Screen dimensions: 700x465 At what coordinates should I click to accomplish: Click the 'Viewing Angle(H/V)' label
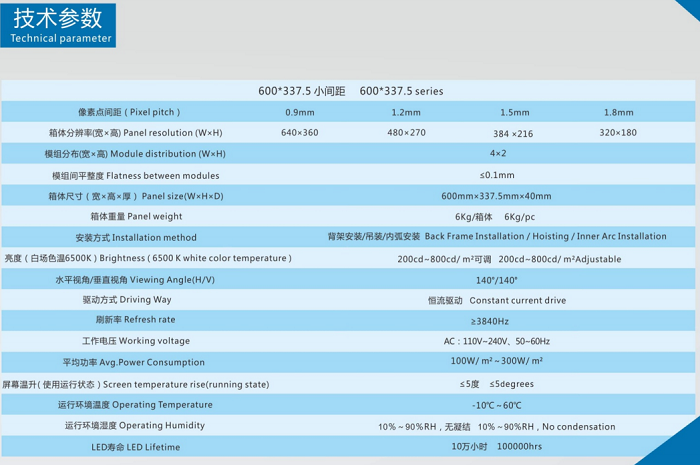[172, 280]
